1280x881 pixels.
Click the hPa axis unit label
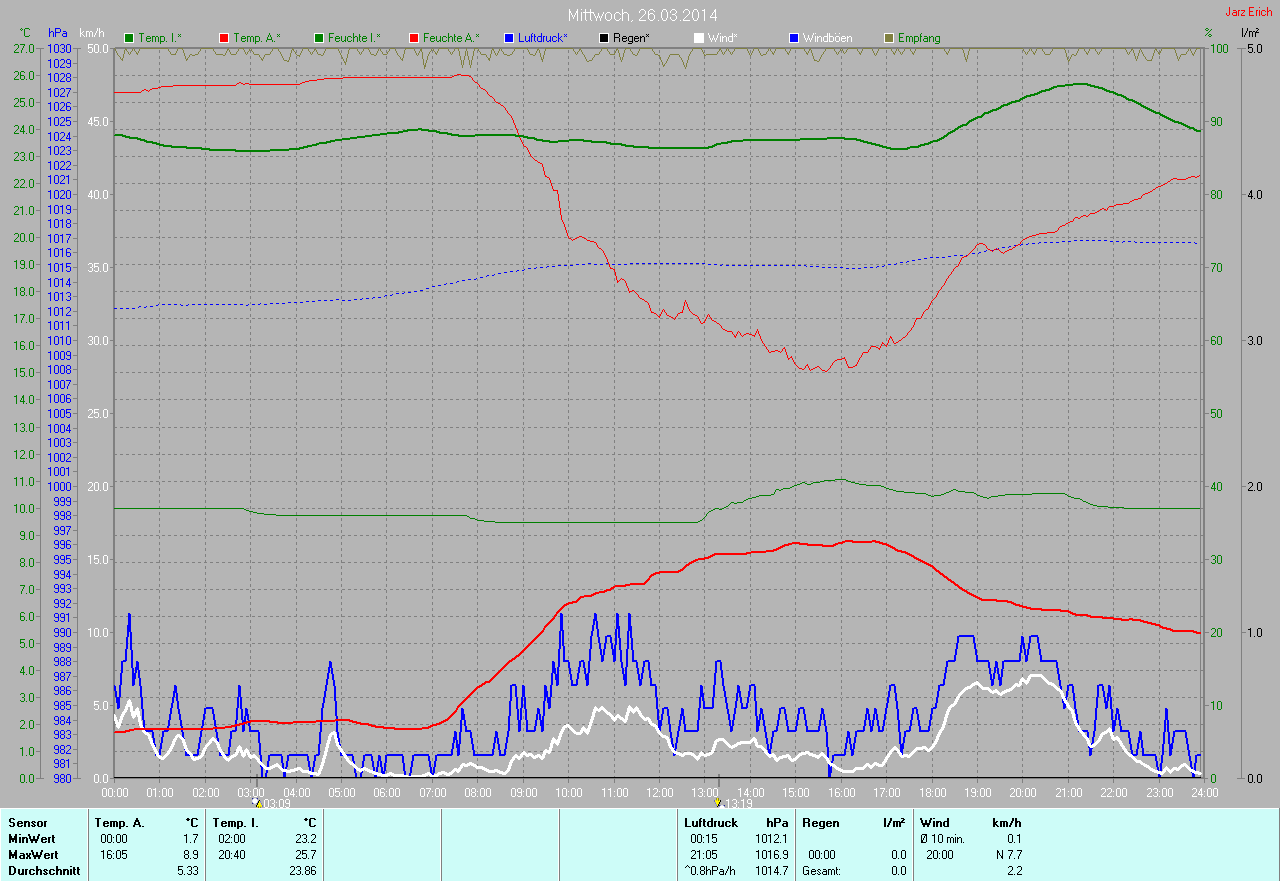click(59, 33)
